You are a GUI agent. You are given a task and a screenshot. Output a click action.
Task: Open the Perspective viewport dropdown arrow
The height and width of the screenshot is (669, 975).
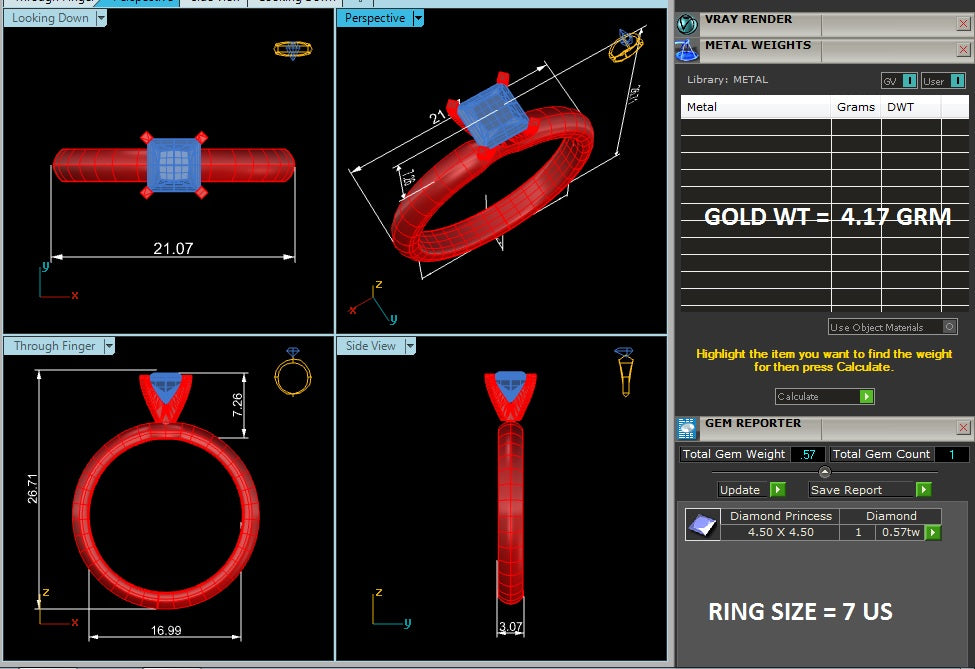418,18
